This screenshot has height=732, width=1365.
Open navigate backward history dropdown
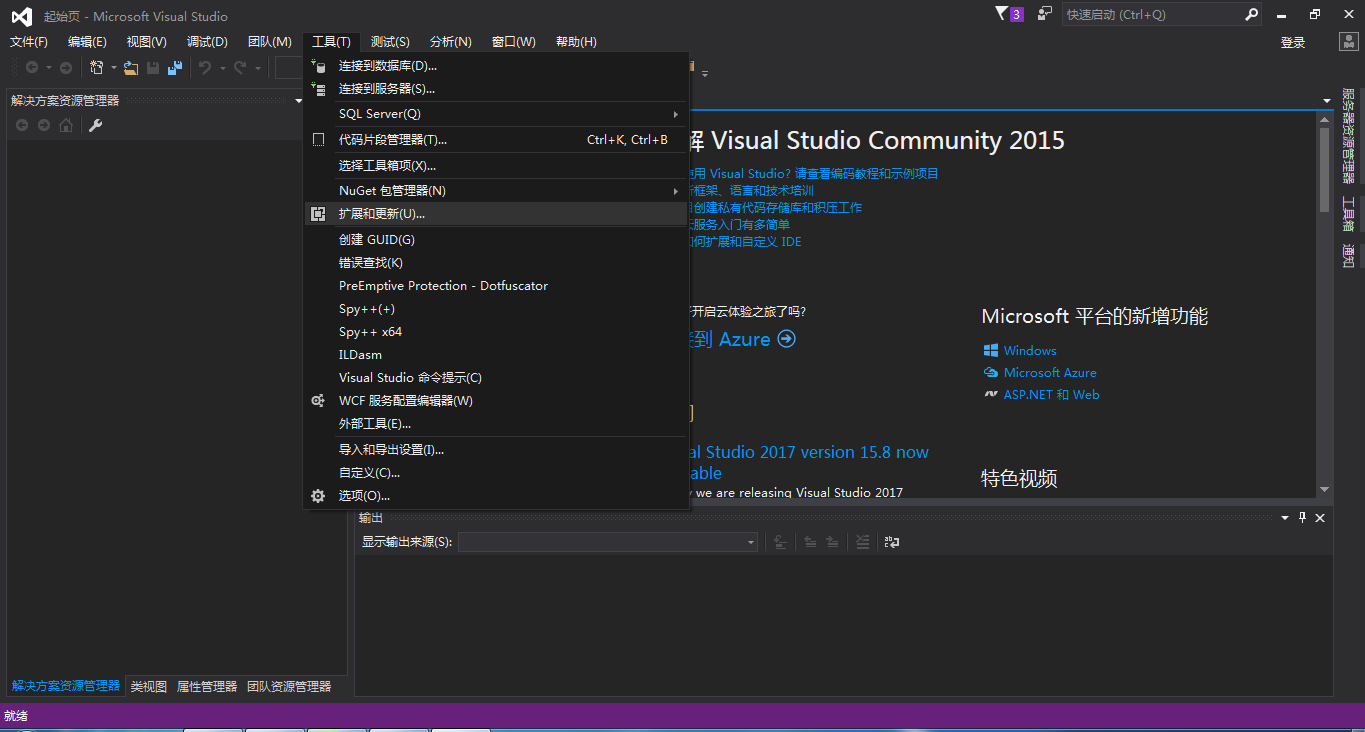point(49,68)
